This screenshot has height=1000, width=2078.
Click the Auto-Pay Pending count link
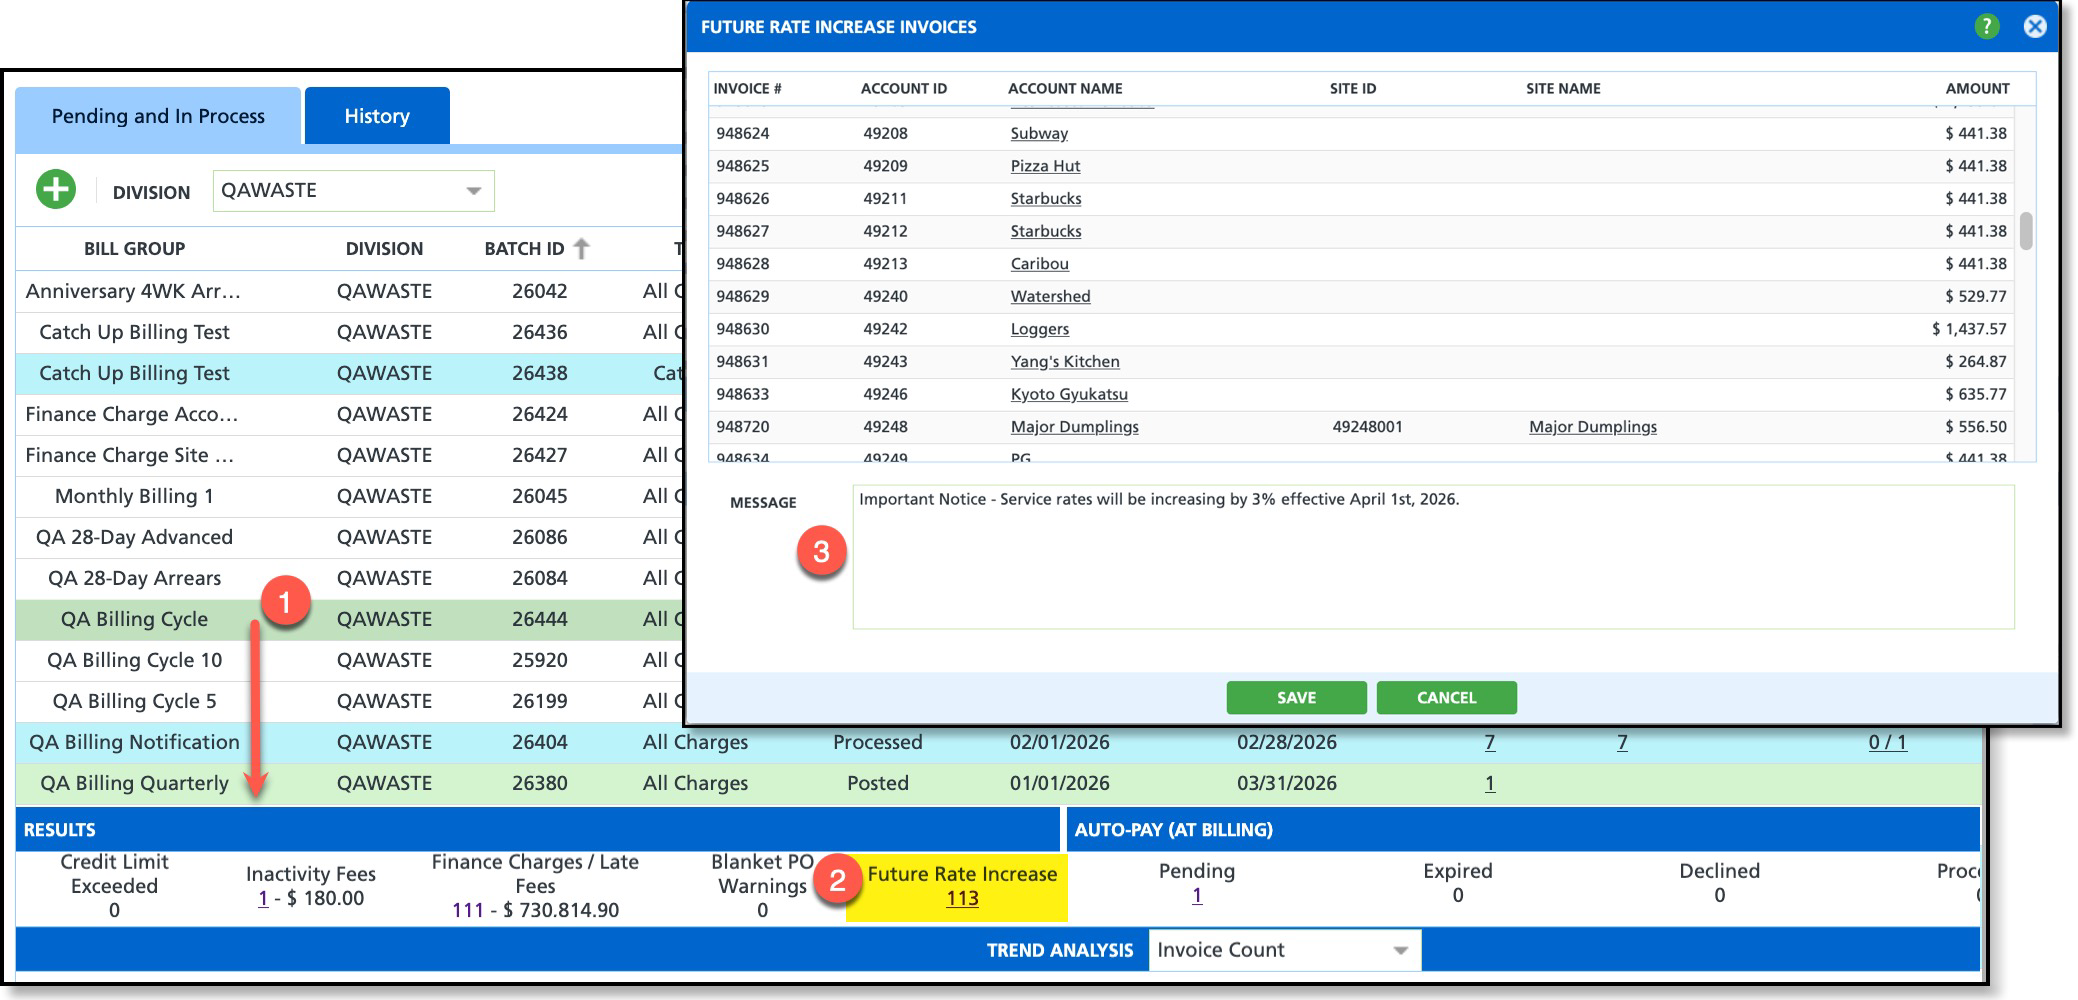point(1196,896)
